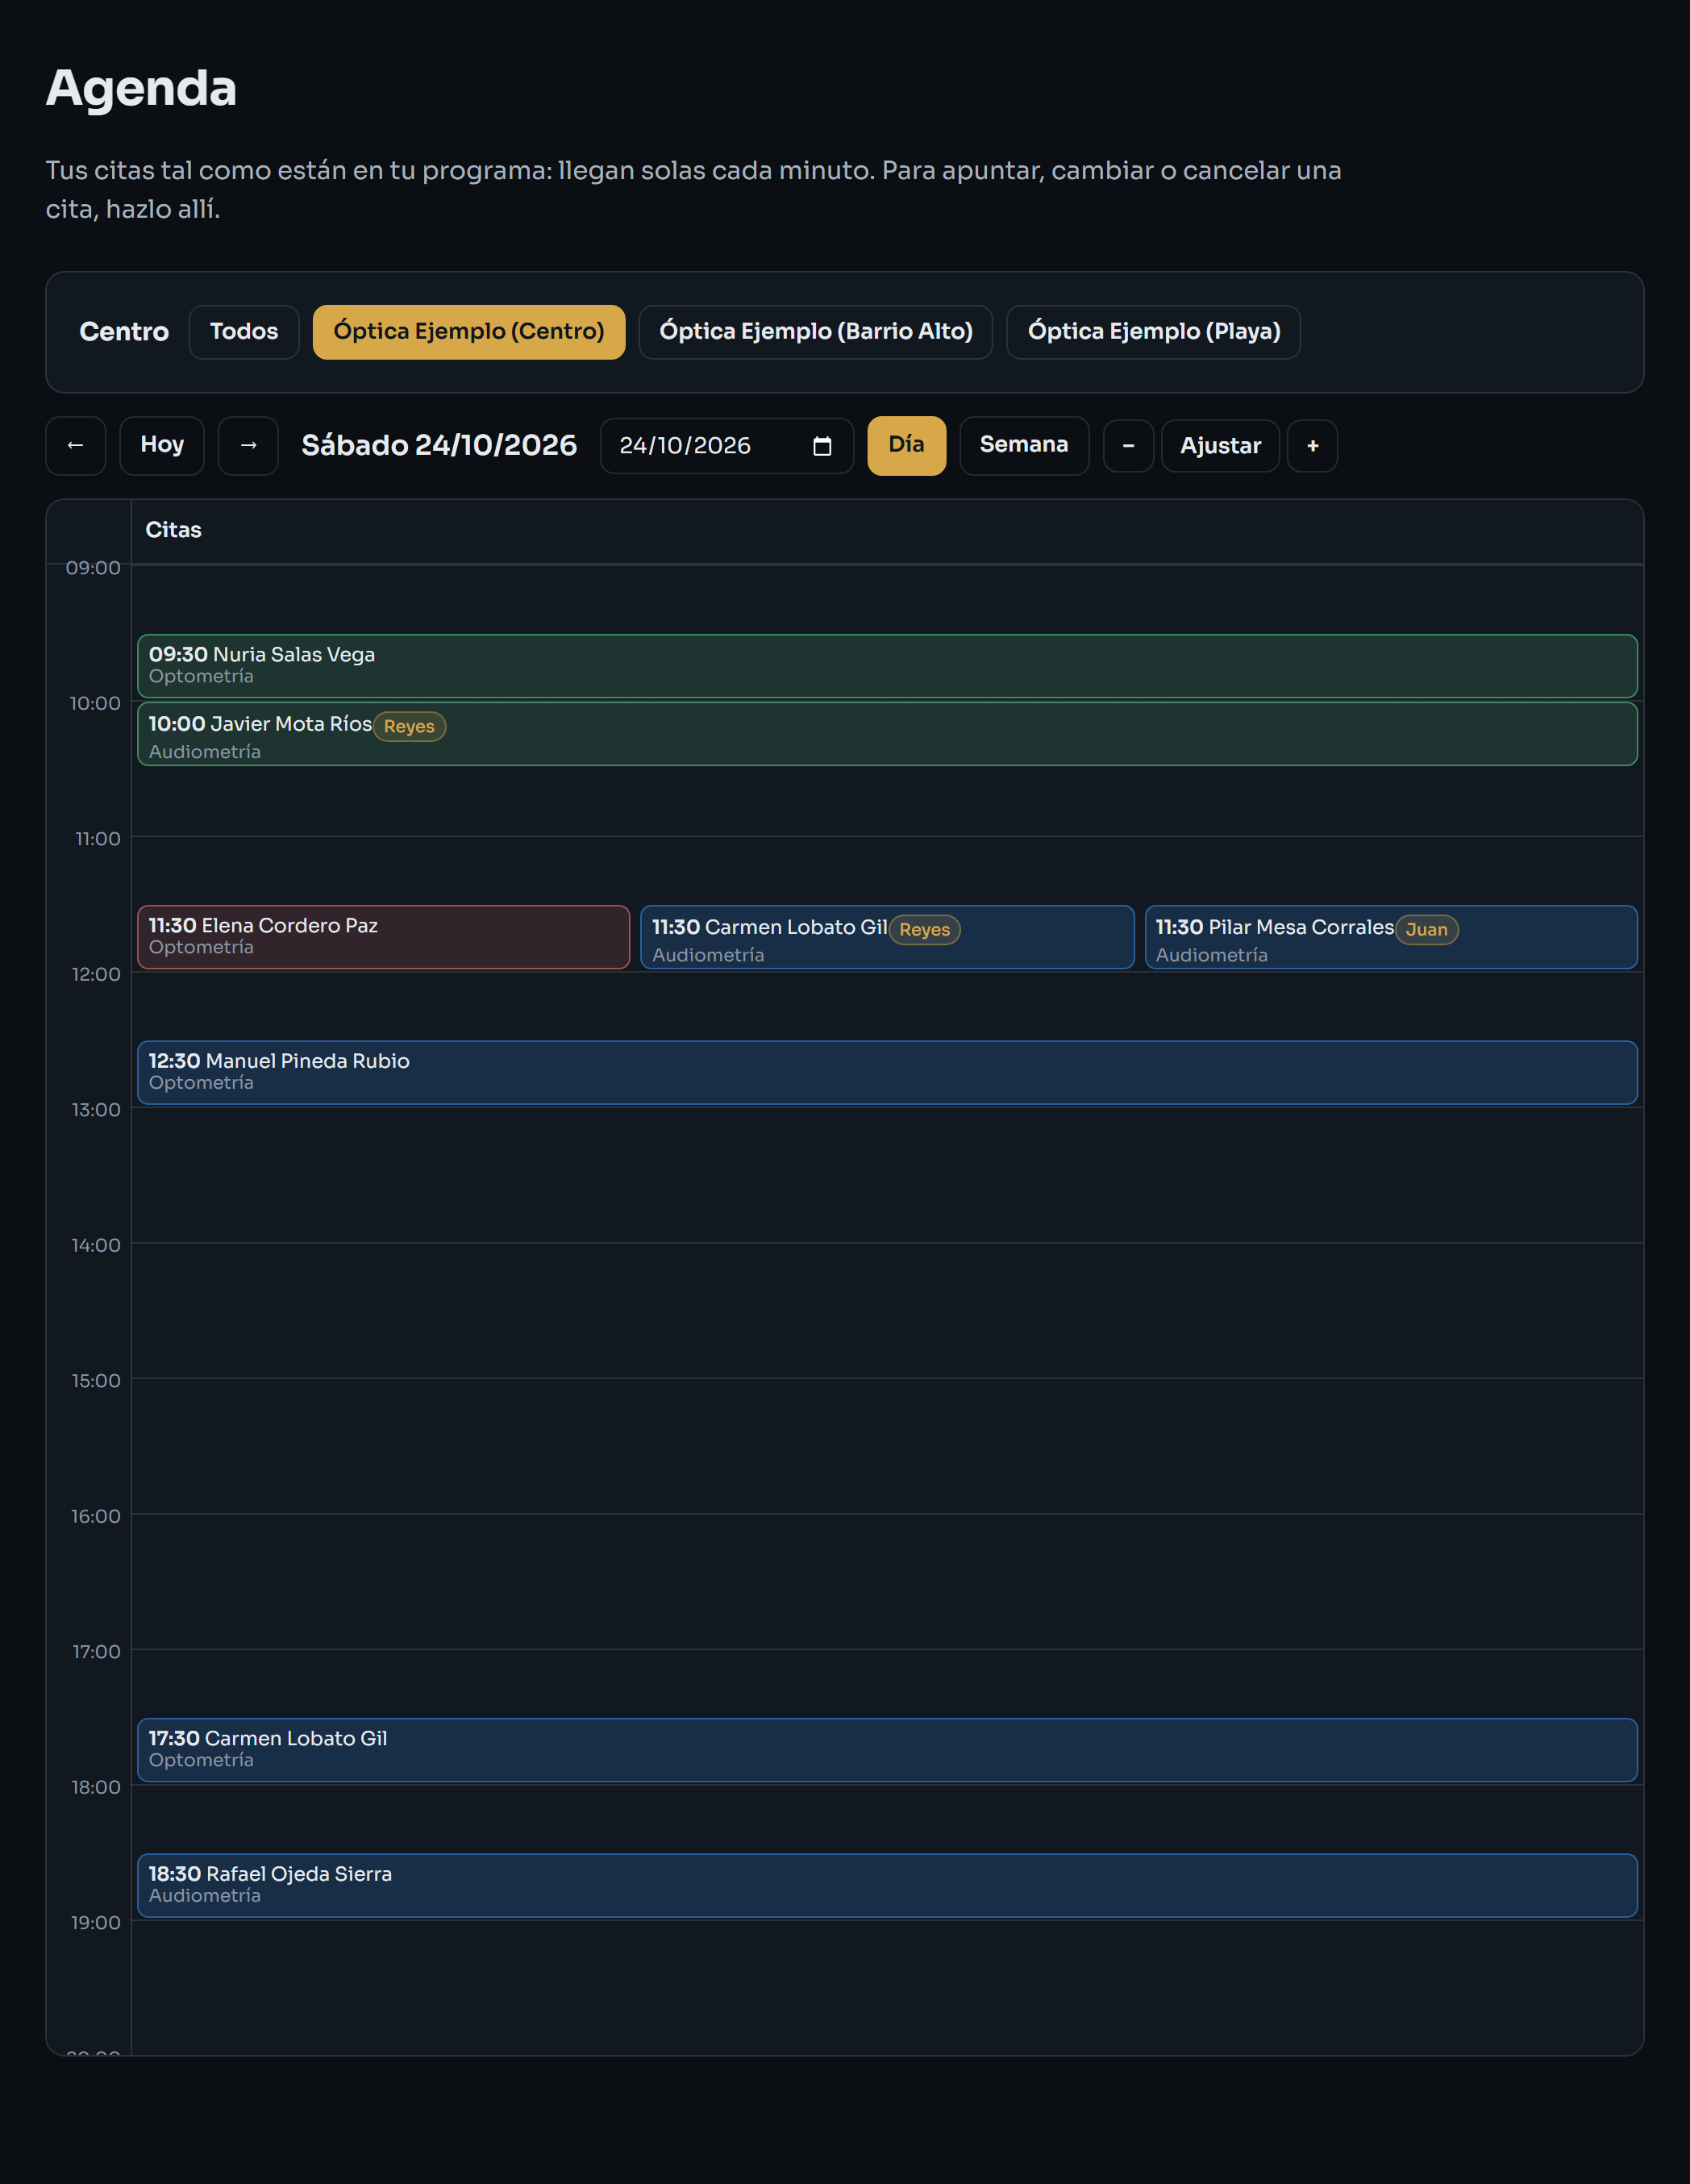1690x2184 pixels.
Task: Click the Centro filter label
Action: pyautogui.click(x=124, y=332)
